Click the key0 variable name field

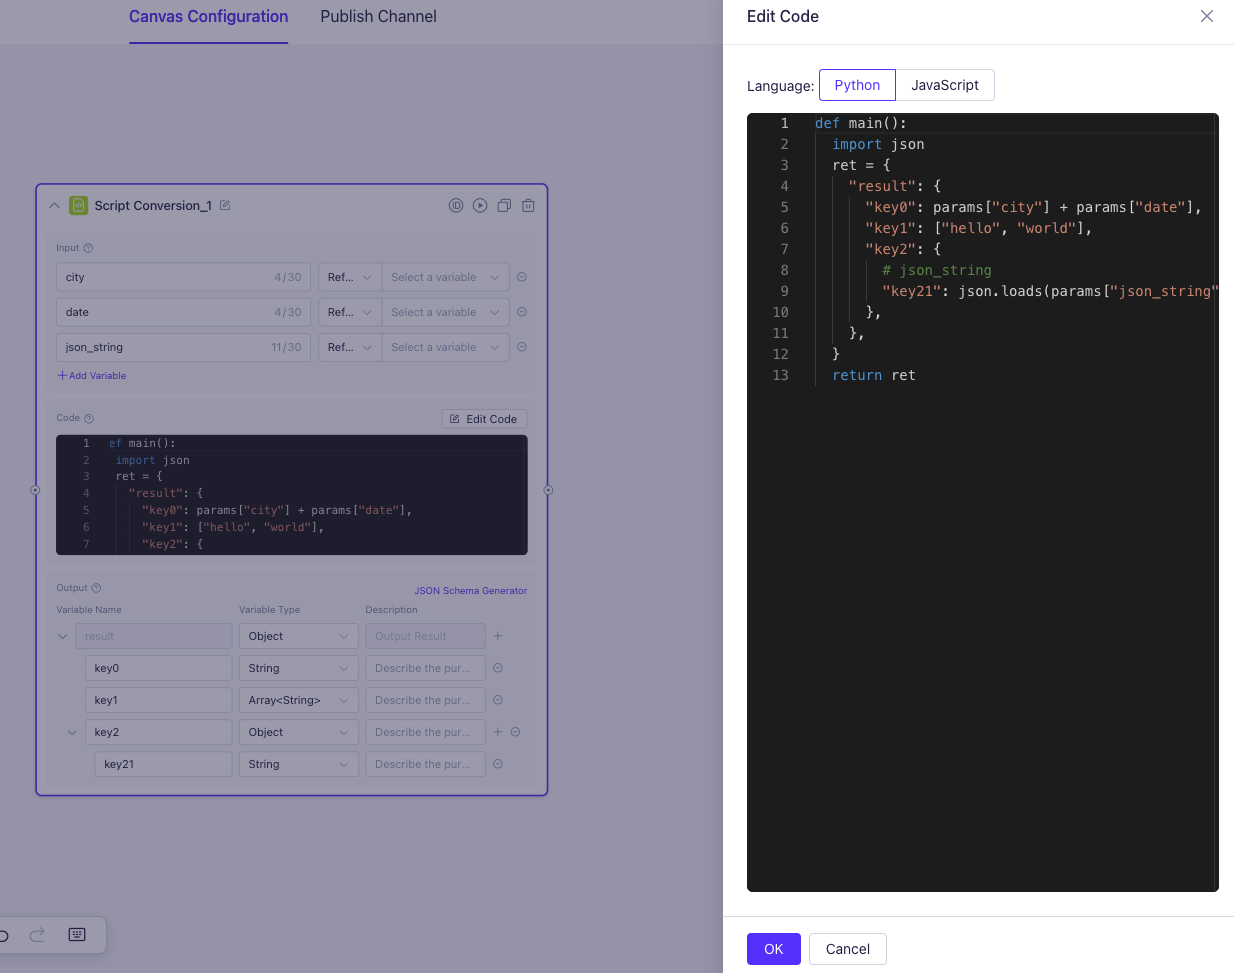[x=159, y=668]
